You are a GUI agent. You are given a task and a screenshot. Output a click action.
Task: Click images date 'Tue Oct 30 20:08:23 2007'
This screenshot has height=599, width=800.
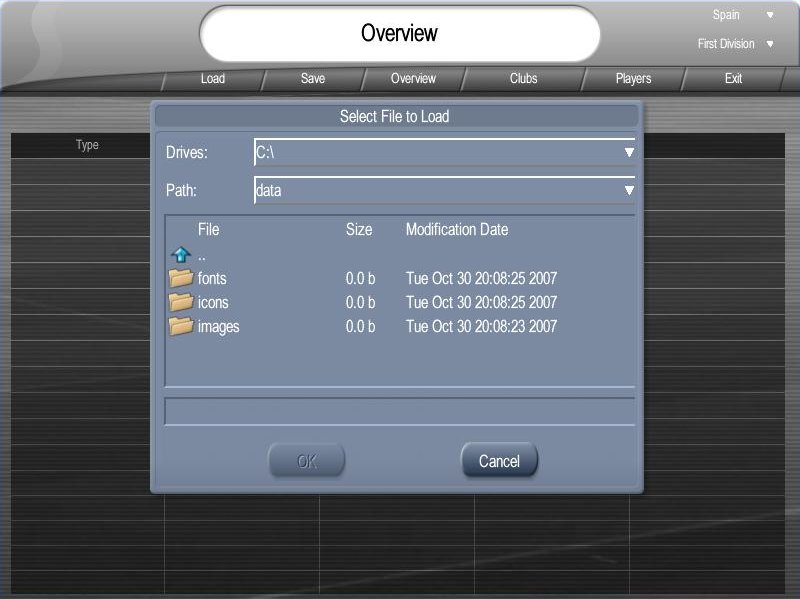tap(481, 327)
